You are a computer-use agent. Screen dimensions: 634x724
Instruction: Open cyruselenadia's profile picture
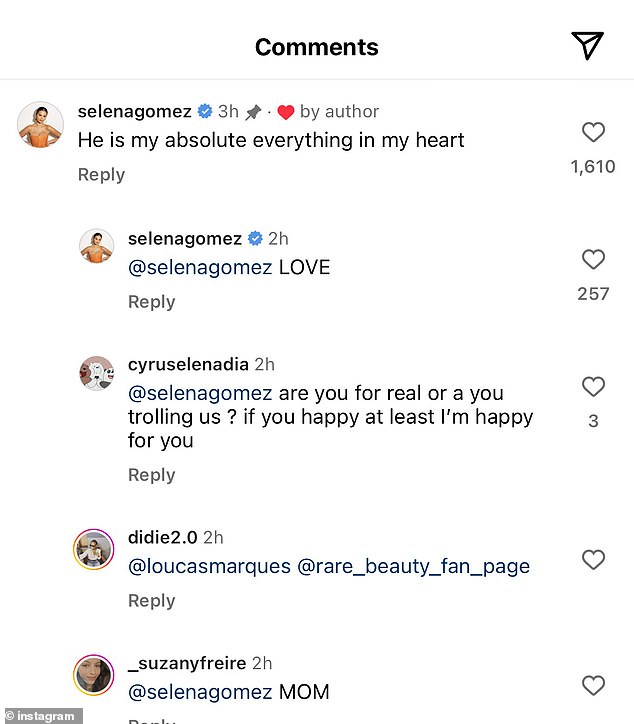click(x=97, y=373)
